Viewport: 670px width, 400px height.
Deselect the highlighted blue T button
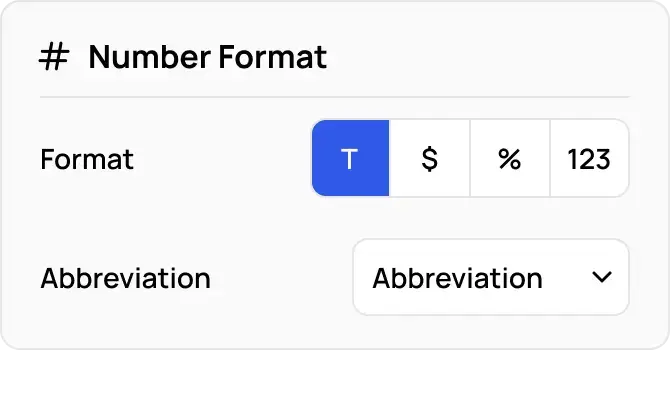(x=350, y=159)
